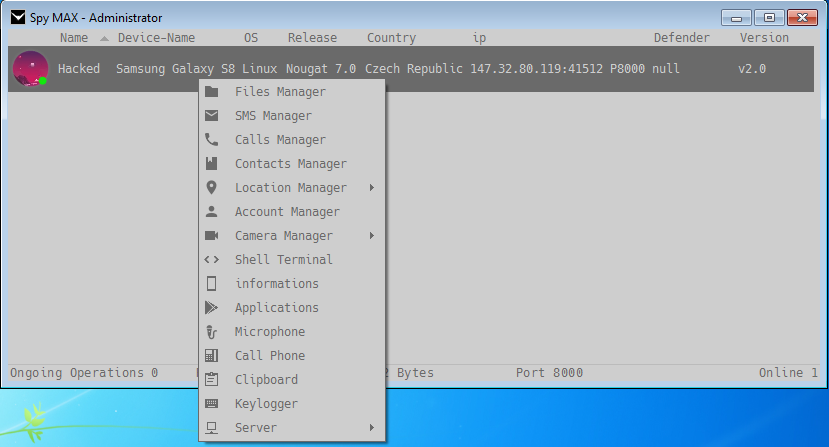Click 'Port 8000' in status bar
The width and height of the screenshot is (829, 447).
coord(549,373)
